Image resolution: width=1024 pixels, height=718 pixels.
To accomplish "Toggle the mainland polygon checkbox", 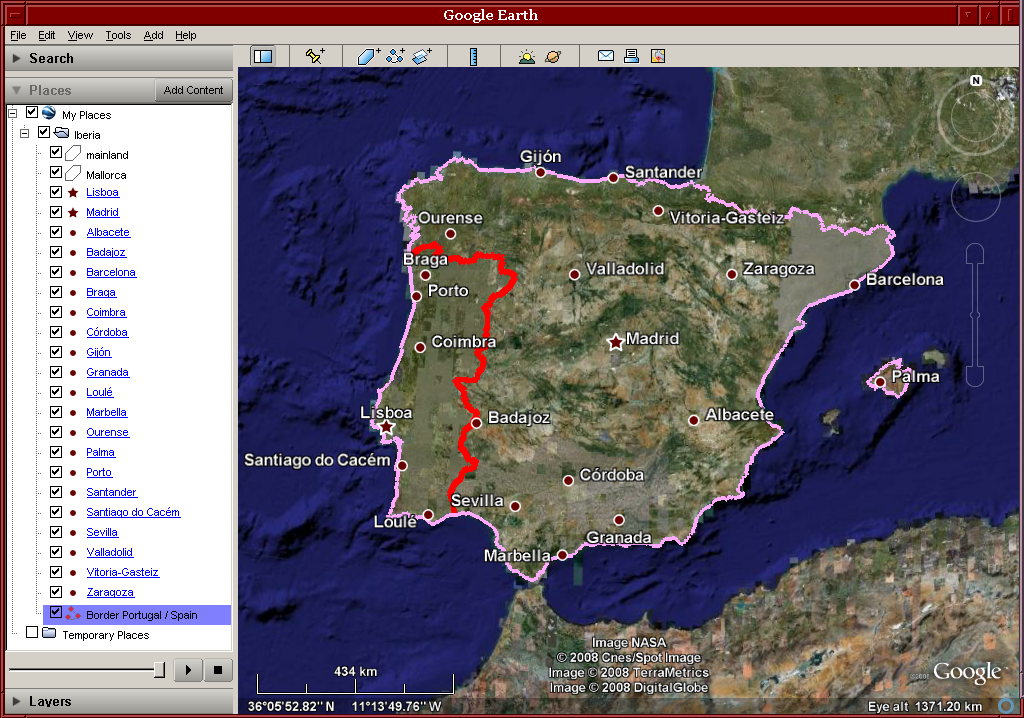I will pos(56,152).
